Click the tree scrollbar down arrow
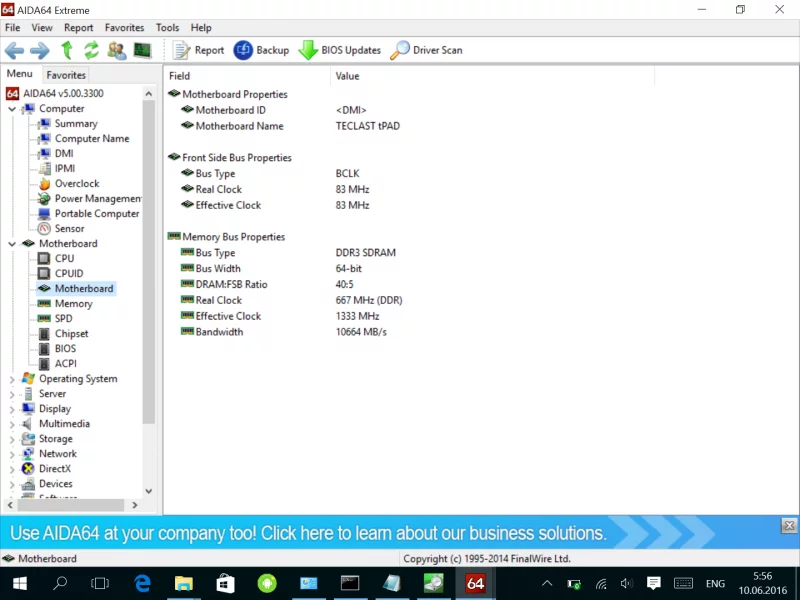The width and height of the screenshot is (800, 600). (148, 491)
